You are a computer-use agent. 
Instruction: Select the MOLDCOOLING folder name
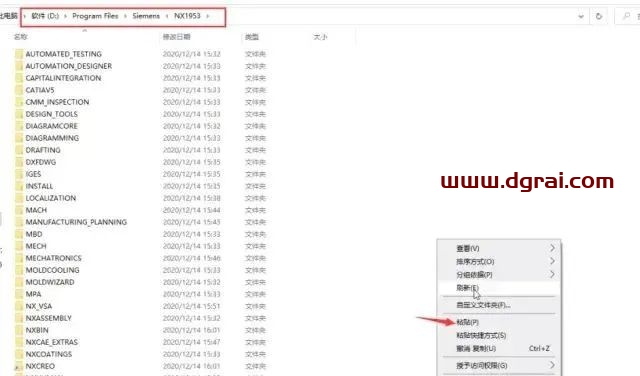tap(53, 270)
